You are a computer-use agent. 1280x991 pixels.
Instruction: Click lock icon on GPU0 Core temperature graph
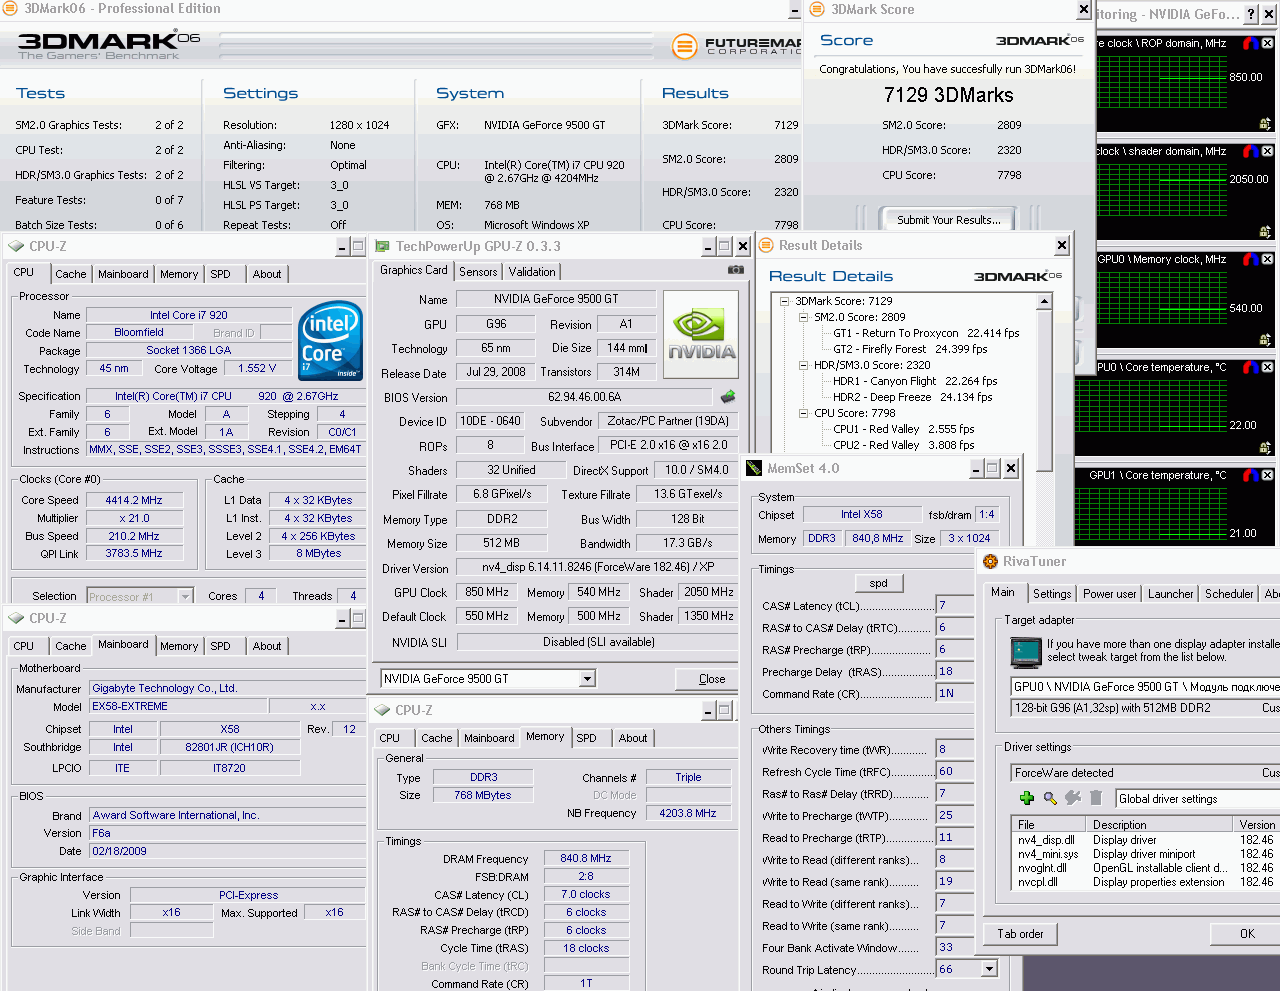(x=1265, y=448)
